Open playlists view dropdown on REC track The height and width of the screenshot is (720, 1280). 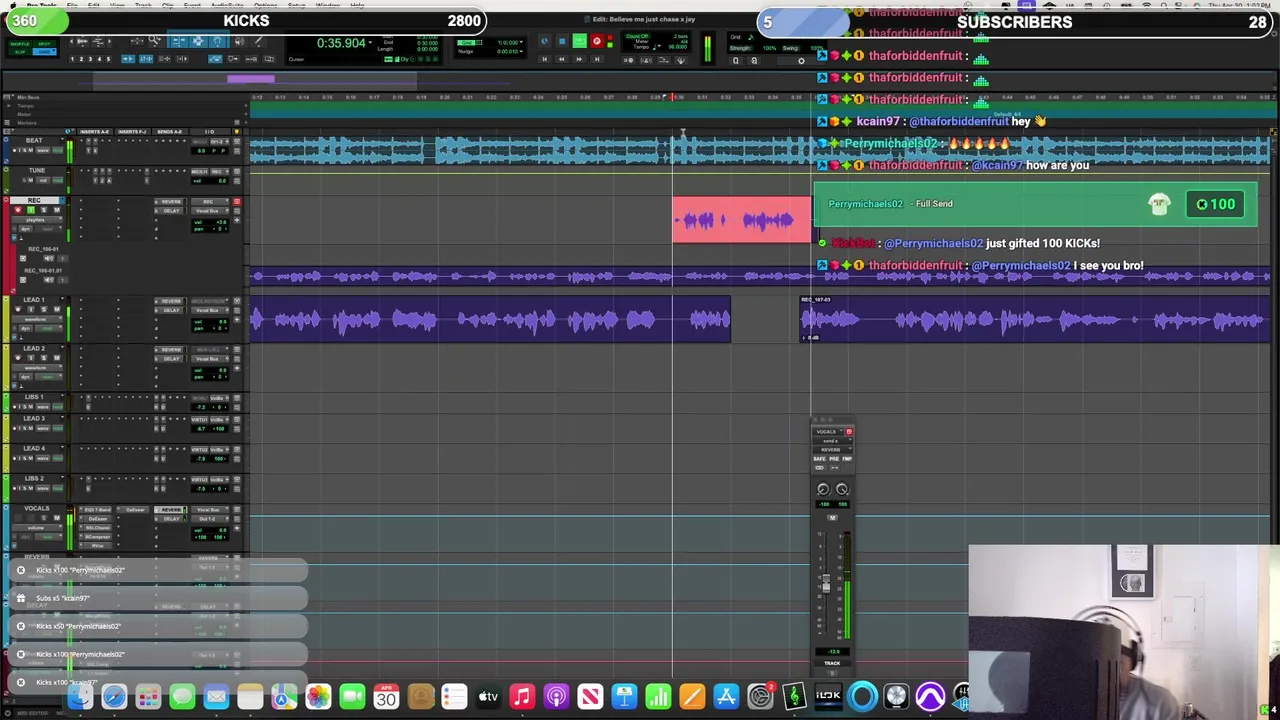point(37,219)
